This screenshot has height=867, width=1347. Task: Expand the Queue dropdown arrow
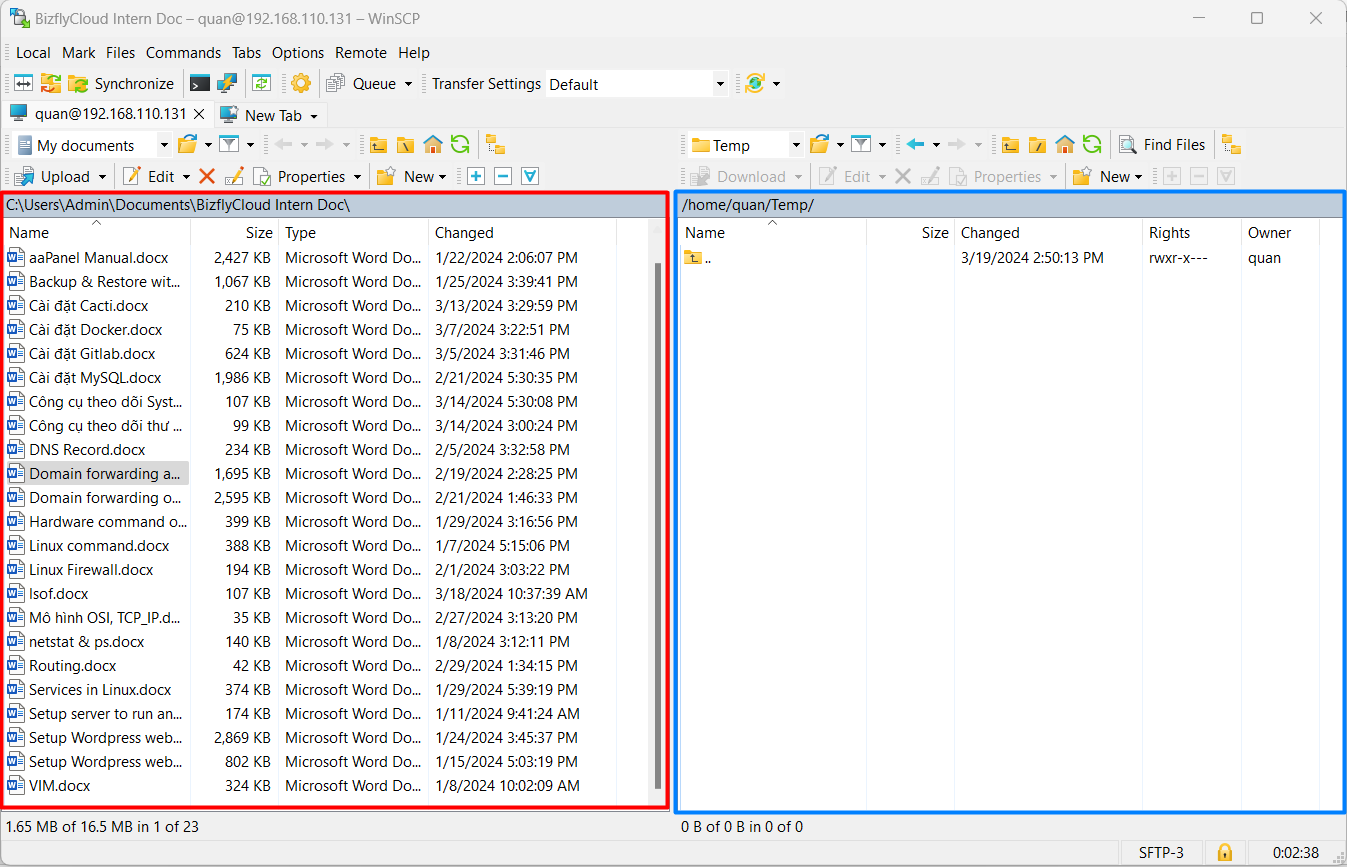click(x=408, y=84)
